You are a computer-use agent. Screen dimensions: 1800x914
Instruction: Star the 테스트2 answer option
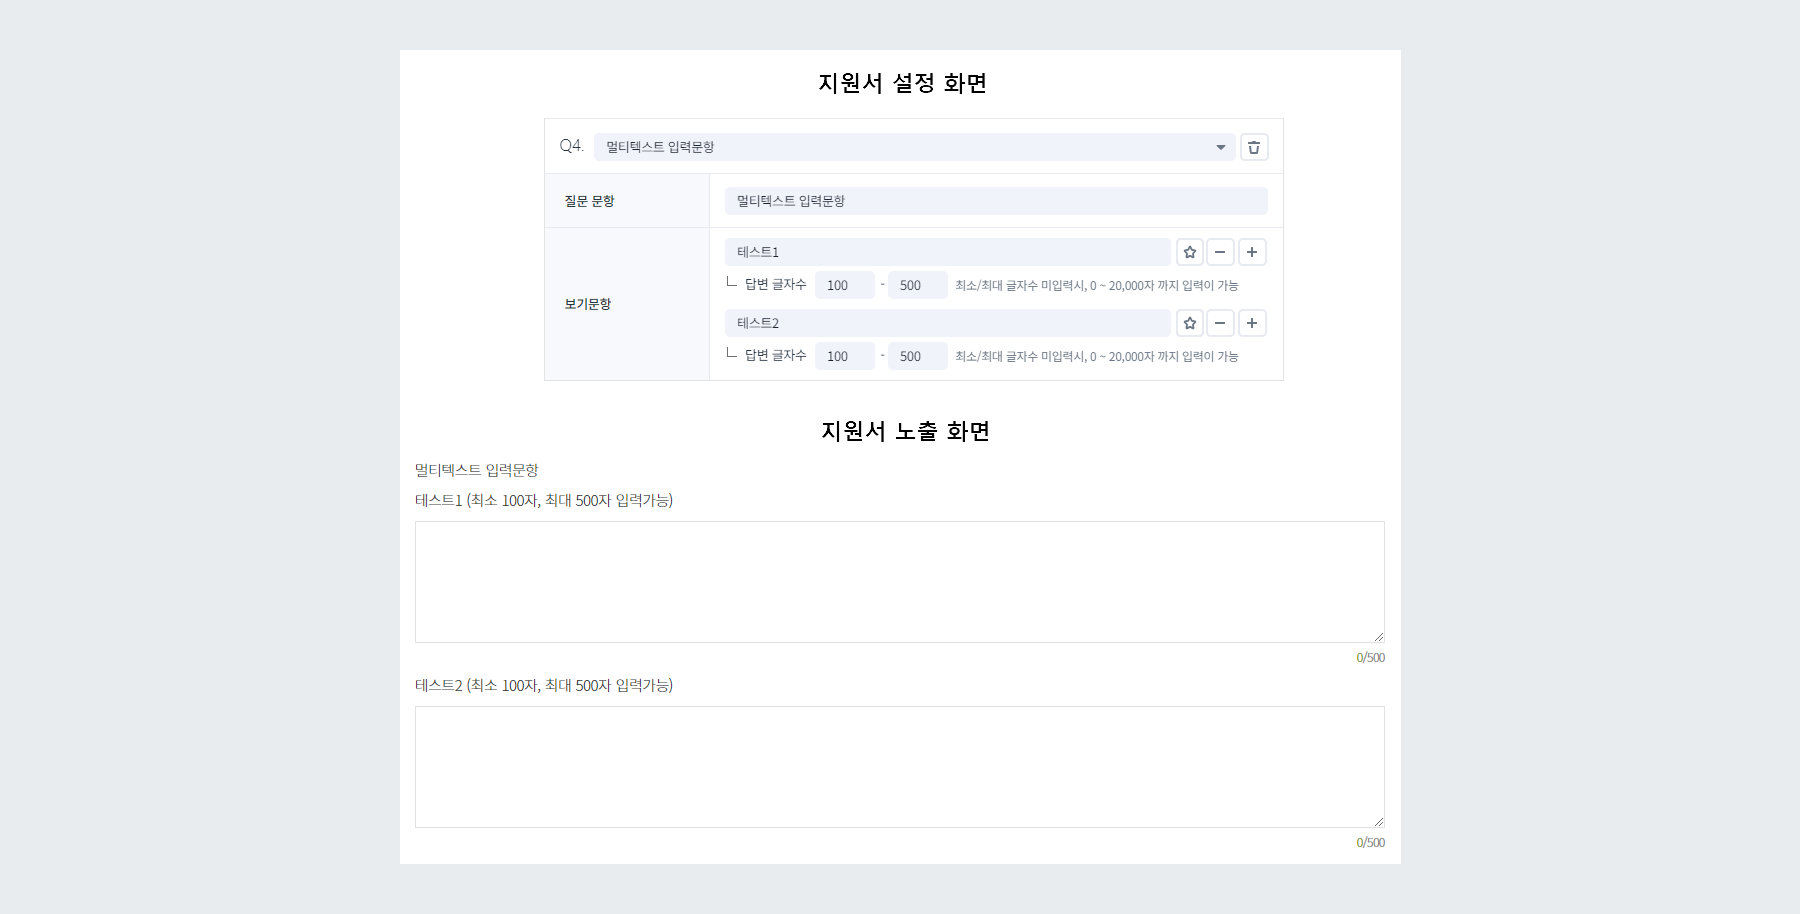click(1189, 323)
